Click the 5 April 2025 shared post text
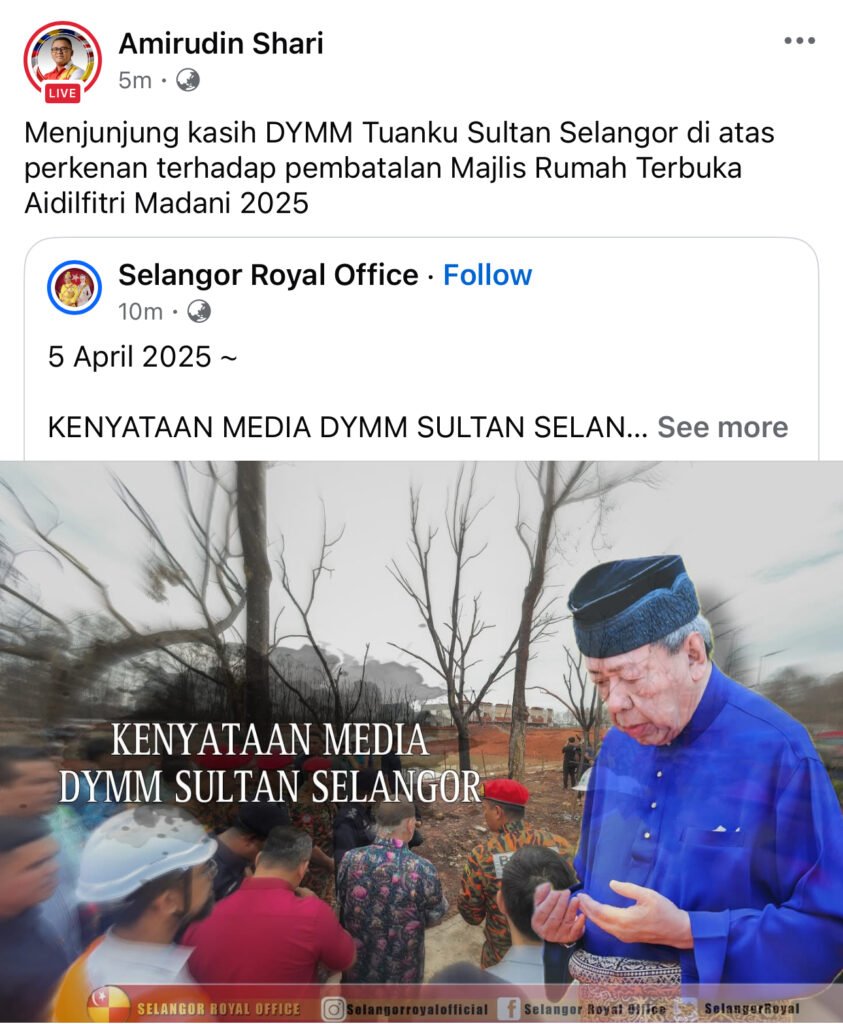 [x=142, y=357]
